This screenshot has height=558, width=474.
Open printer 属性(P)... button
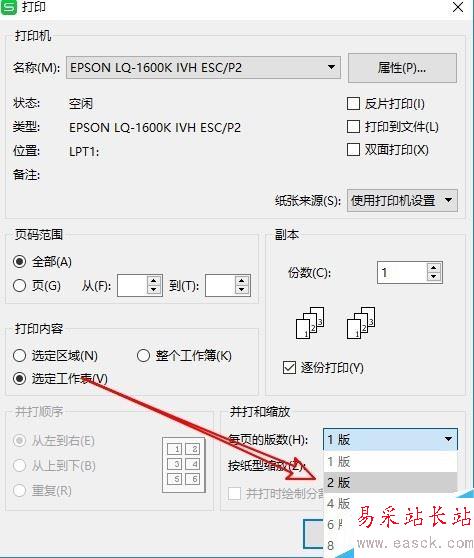(402, 68)
